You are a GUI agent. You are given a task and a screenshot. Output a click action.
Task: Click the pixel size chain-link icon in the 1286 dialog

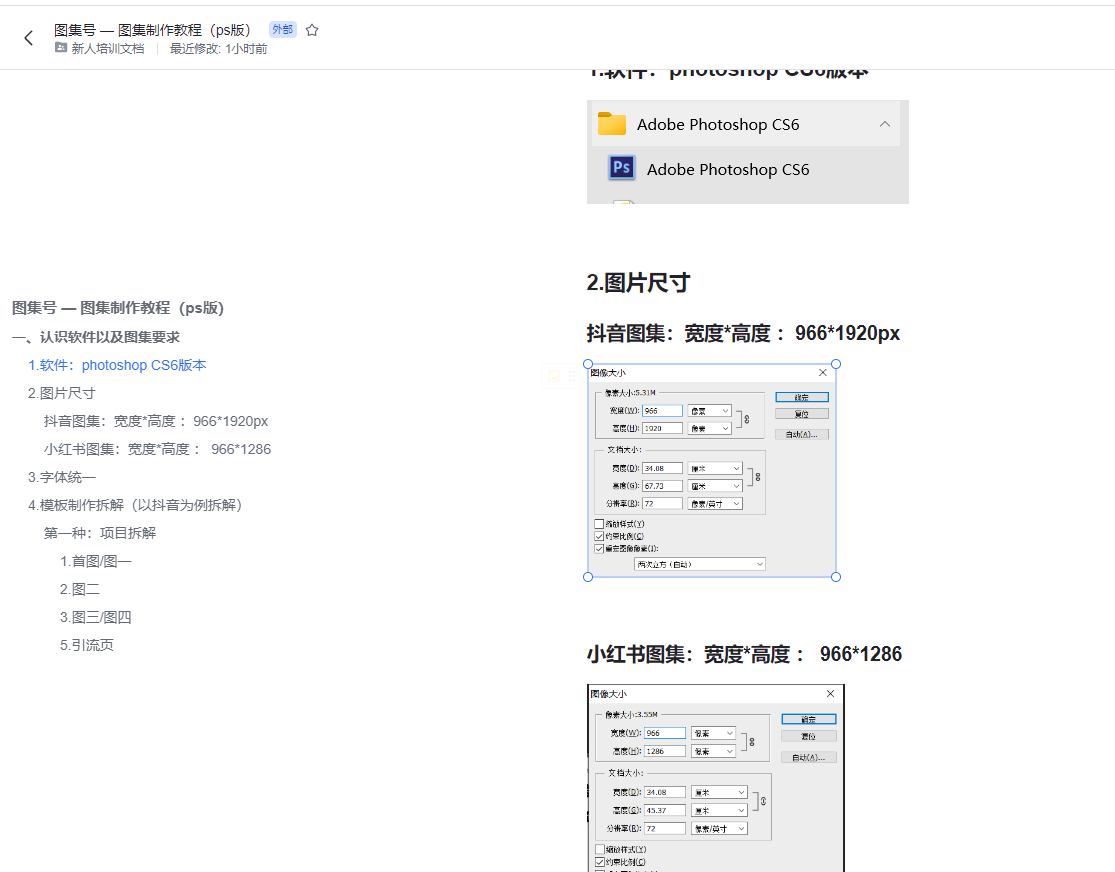tap(752, 742)
